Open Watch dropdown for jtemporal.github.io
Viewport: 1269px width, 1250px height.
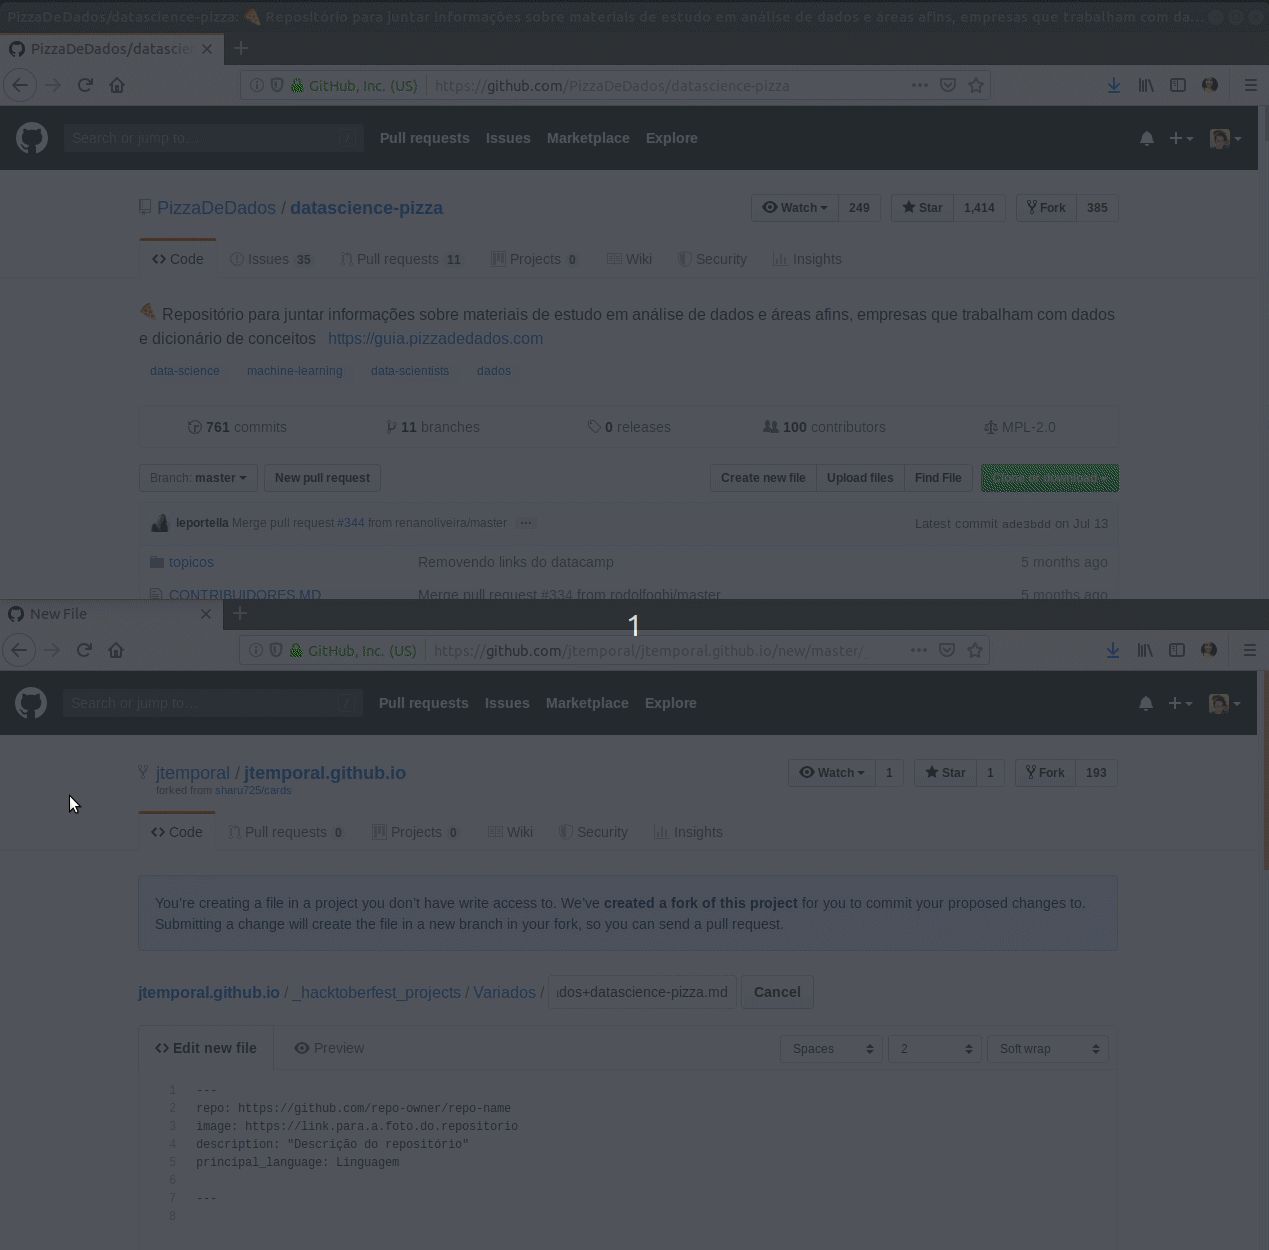832,773
